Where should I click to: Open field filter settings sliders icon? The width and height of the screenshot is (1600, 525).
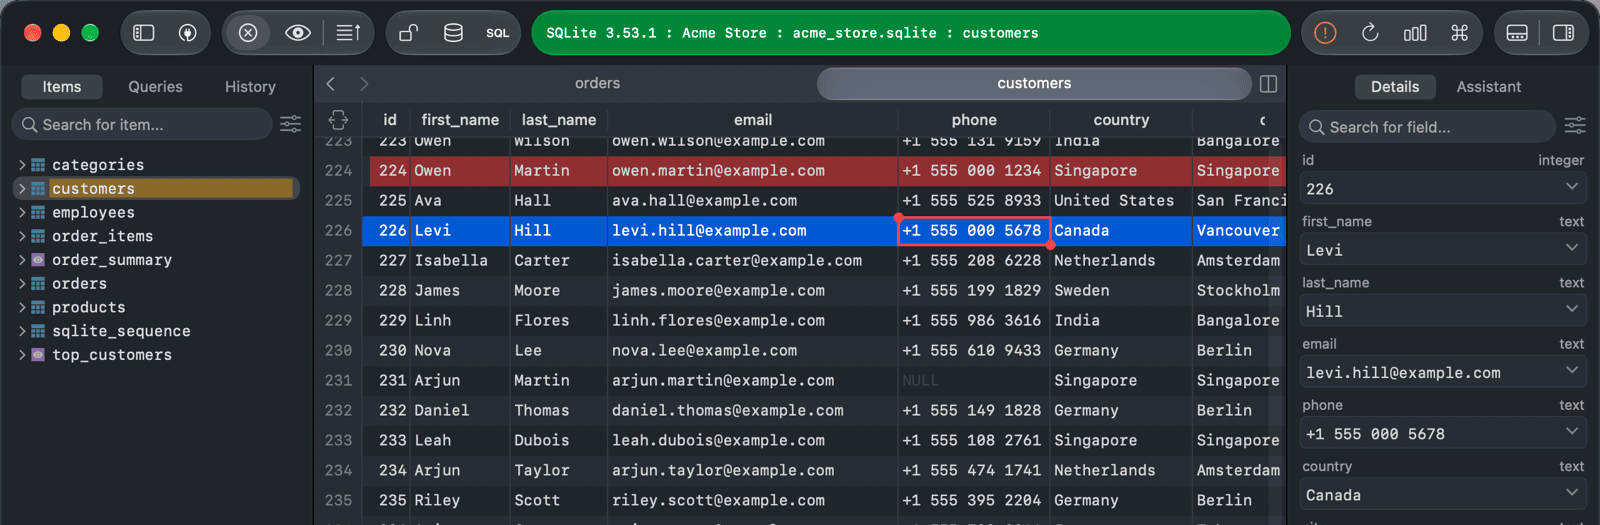(1575, 125)
